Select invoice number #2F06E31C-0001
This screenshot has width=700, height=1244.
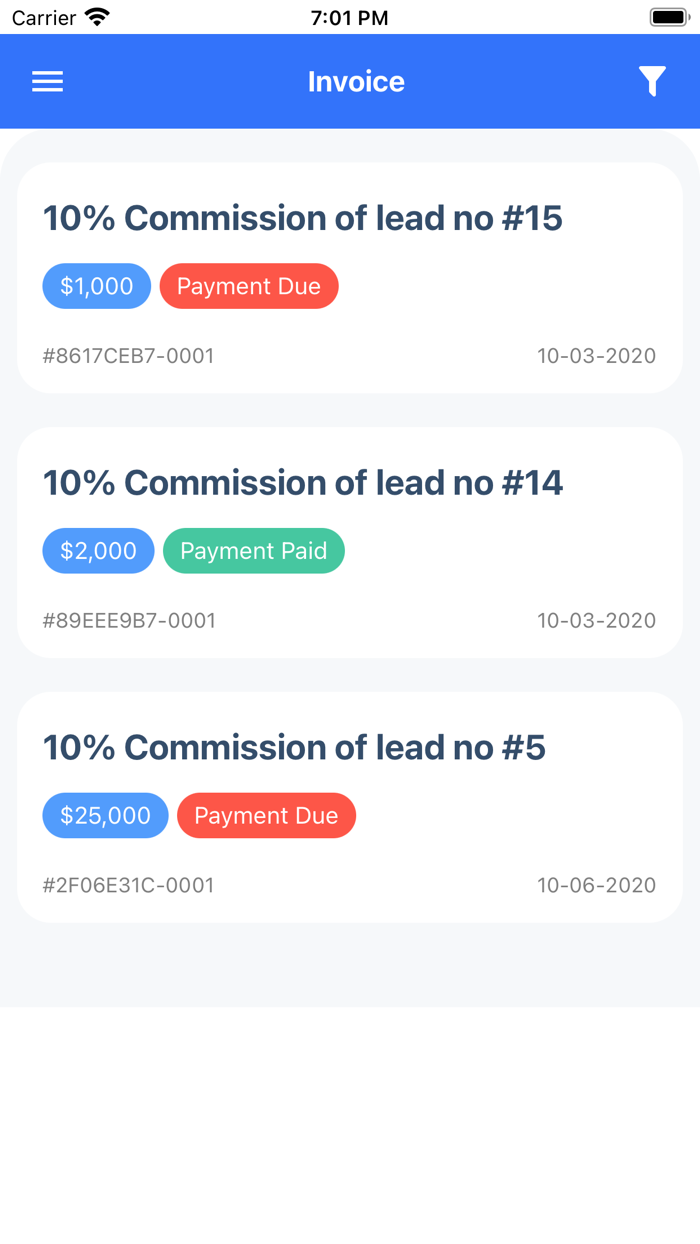128,886
